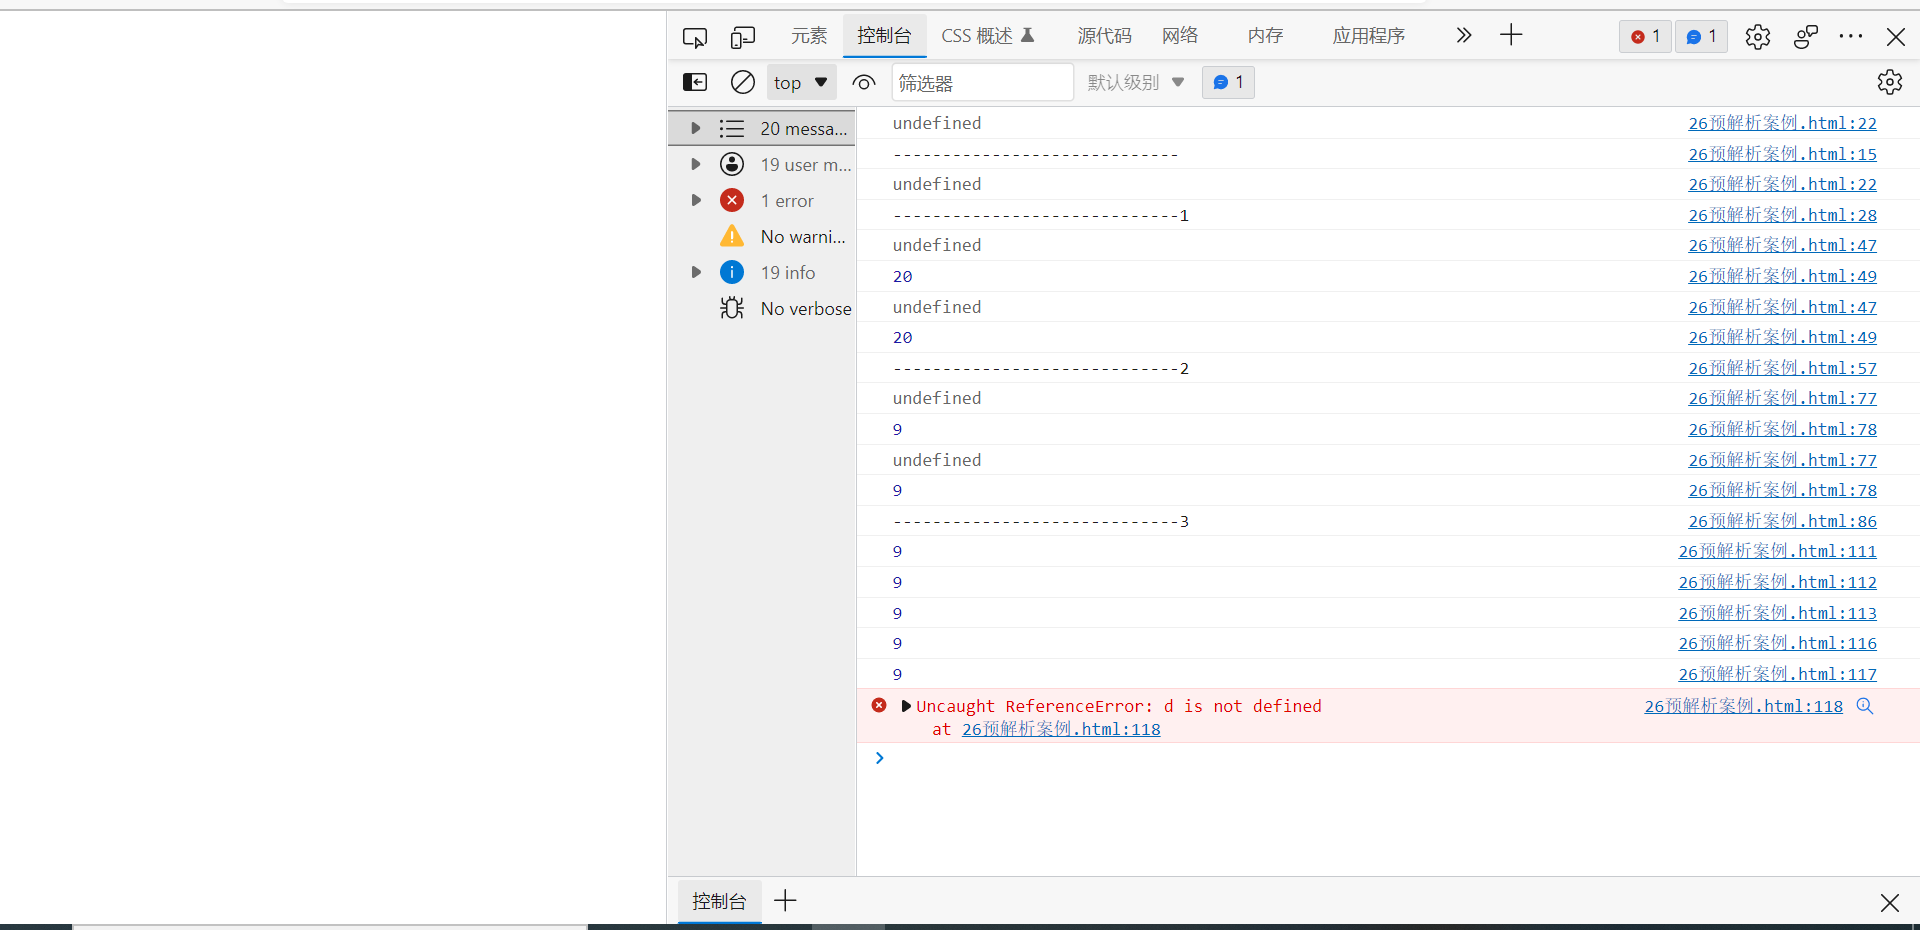
Task: Open right-aligned html:118 source link on error row
Action: [x=1743, y=706]
